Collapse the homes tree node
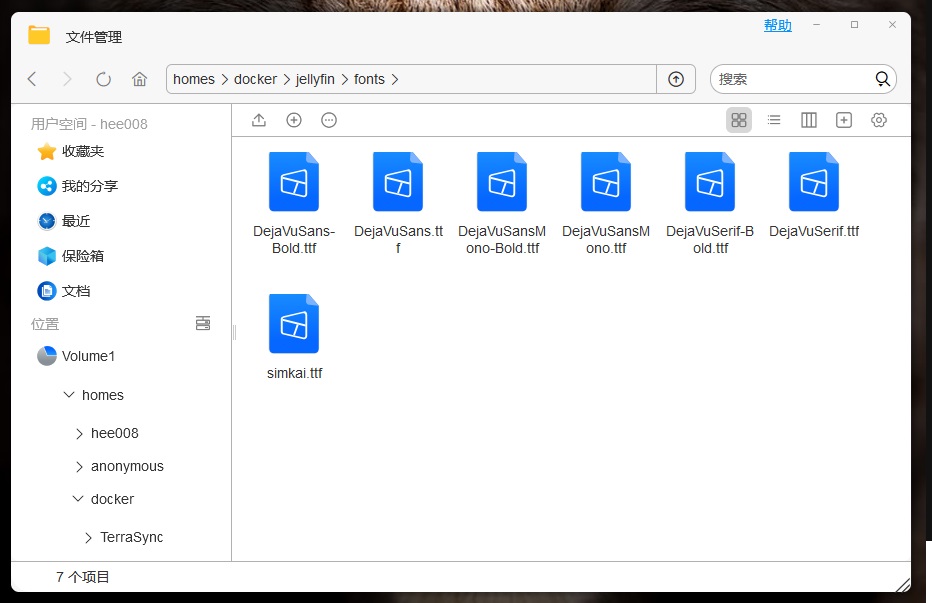 pyautogui.click(x=69, y=395)
